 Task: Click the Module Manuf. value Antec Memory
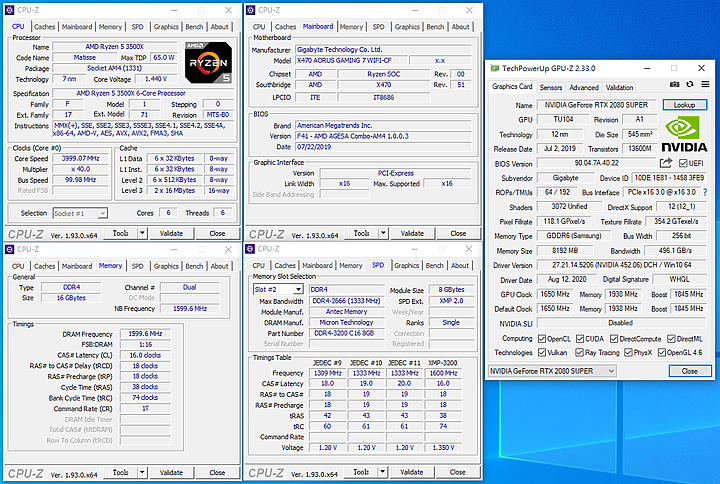[x=347, y=311]
